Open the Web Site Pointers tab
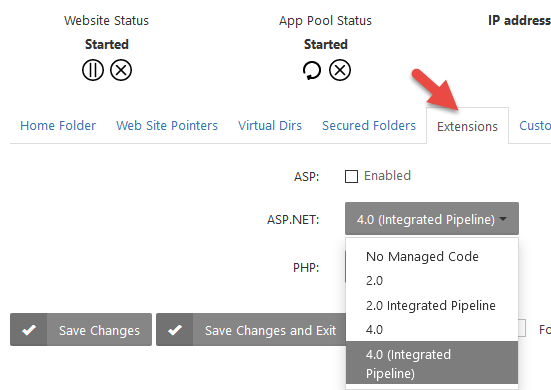The width and height of the screenshot is (551, 390). pyautogui.click(x=167, y=126)
